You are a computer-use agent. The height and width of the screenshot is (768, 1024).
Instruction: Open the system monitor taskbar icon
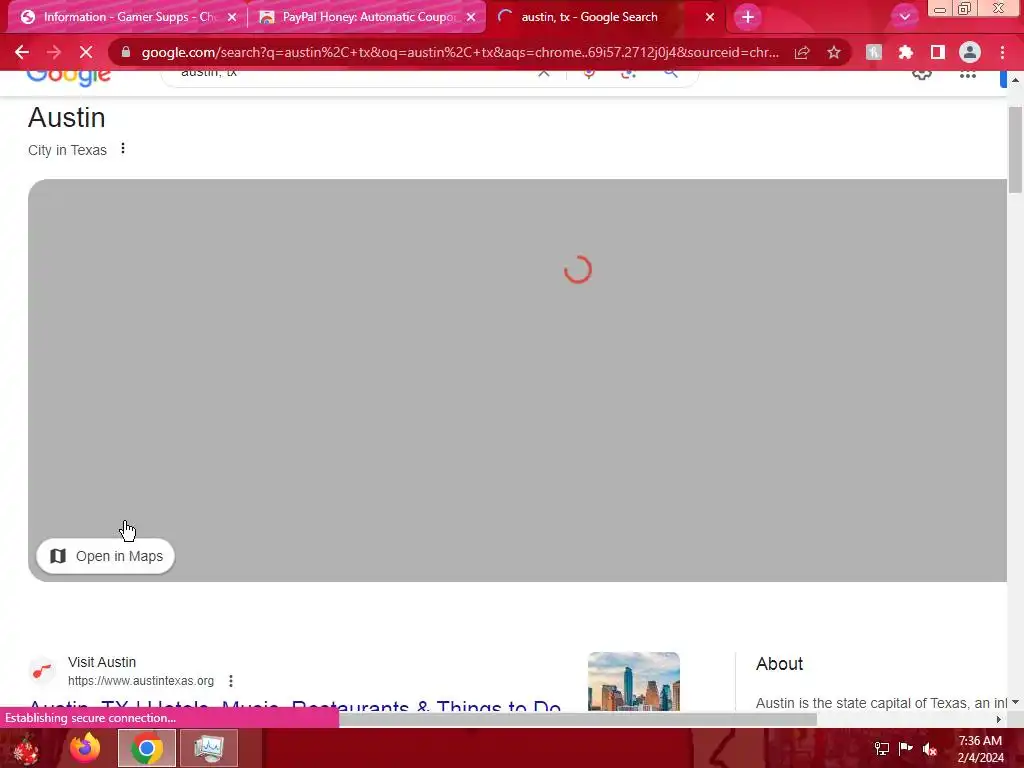click(x=209, y=748)
